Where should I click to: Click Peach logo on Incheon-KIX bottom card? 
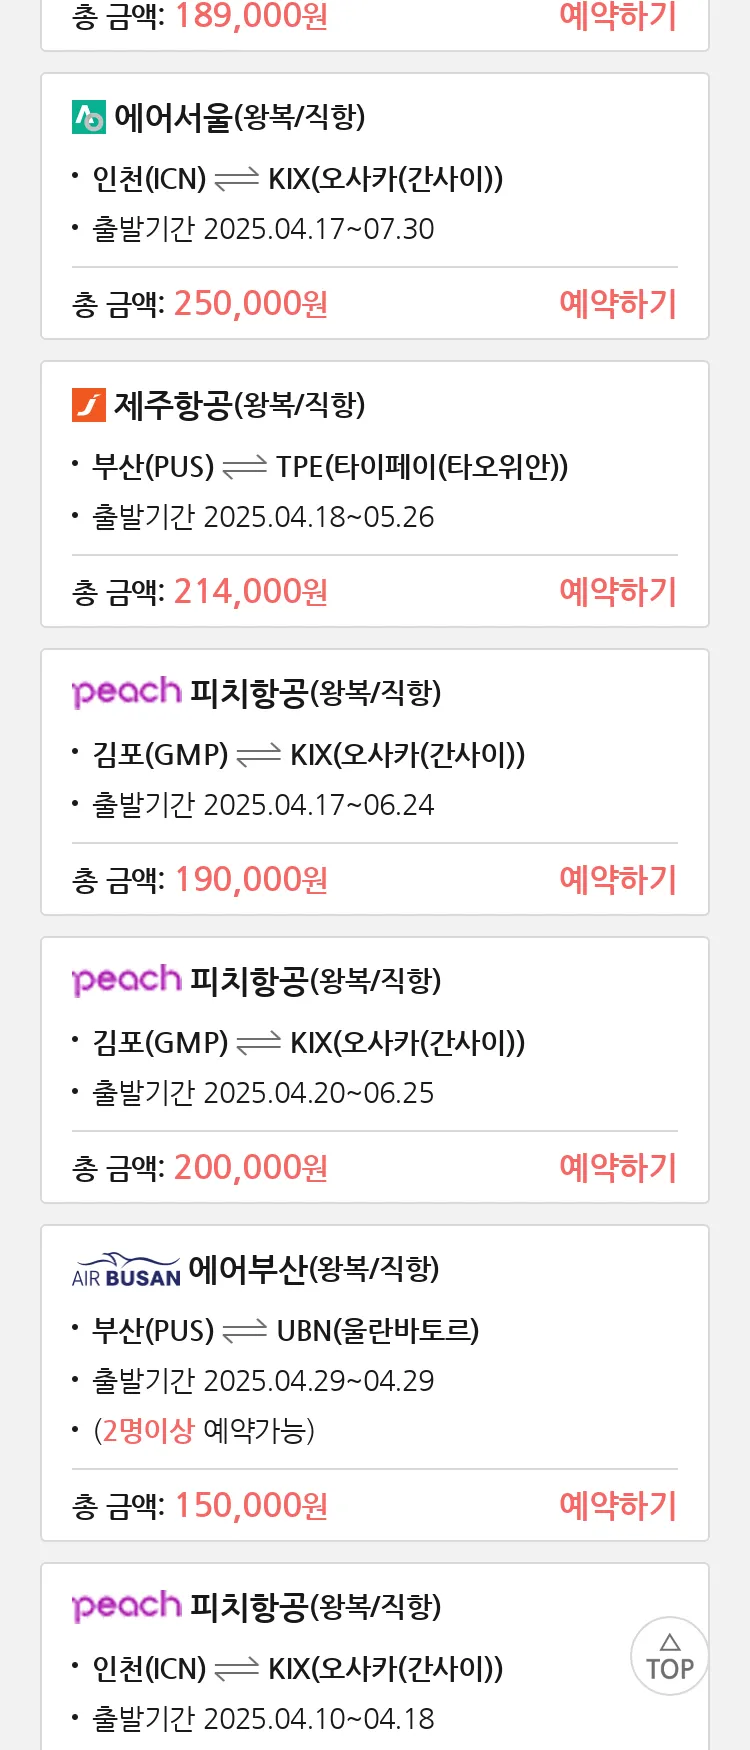coord(126,1606)
